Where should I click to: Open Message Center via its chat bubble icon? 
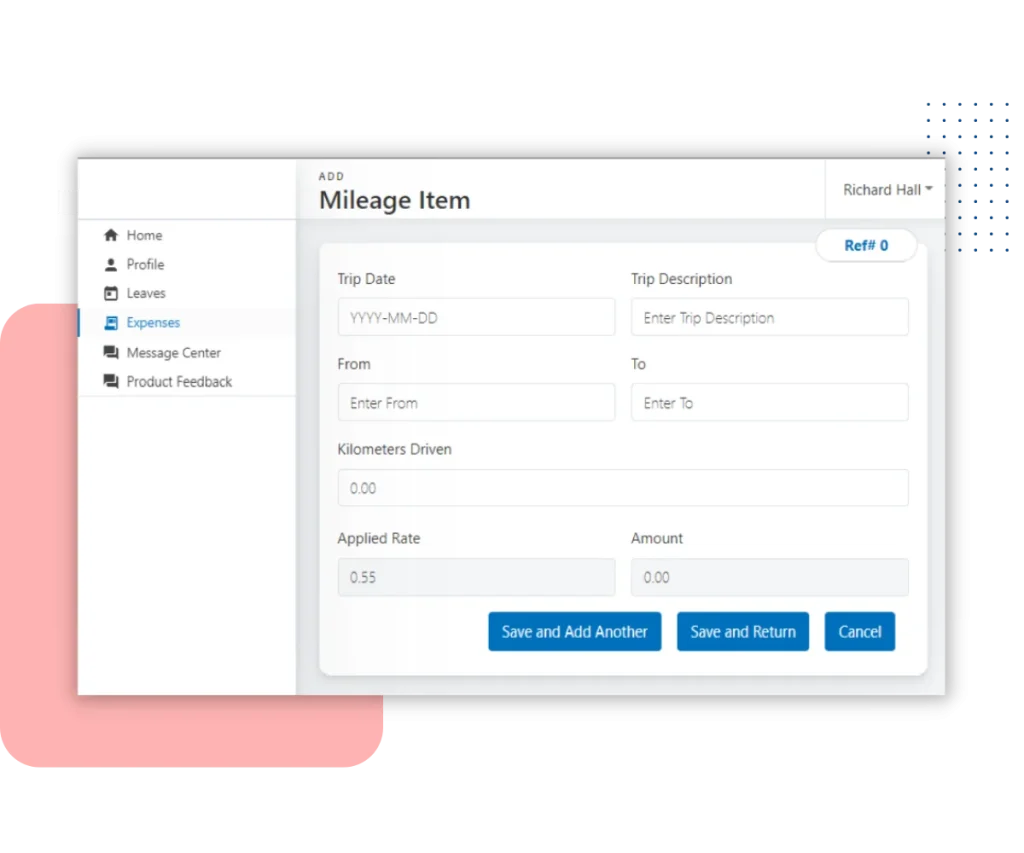pos(110,352)
